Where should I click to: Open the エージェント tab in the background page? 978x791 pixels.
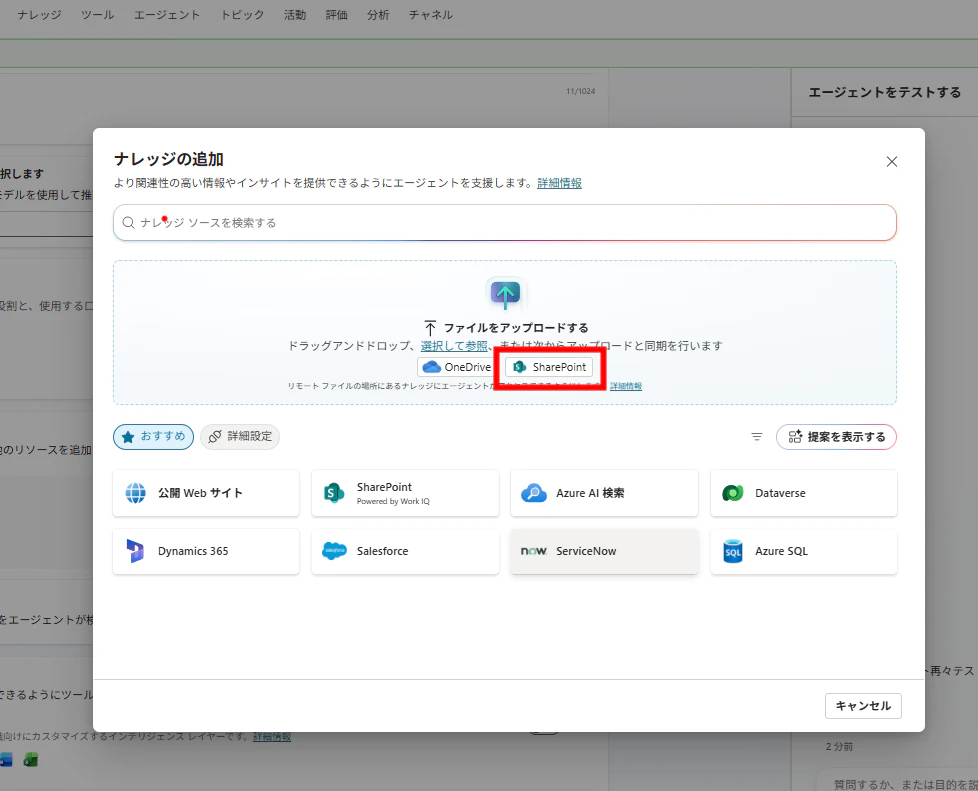(x=167, y=15)
